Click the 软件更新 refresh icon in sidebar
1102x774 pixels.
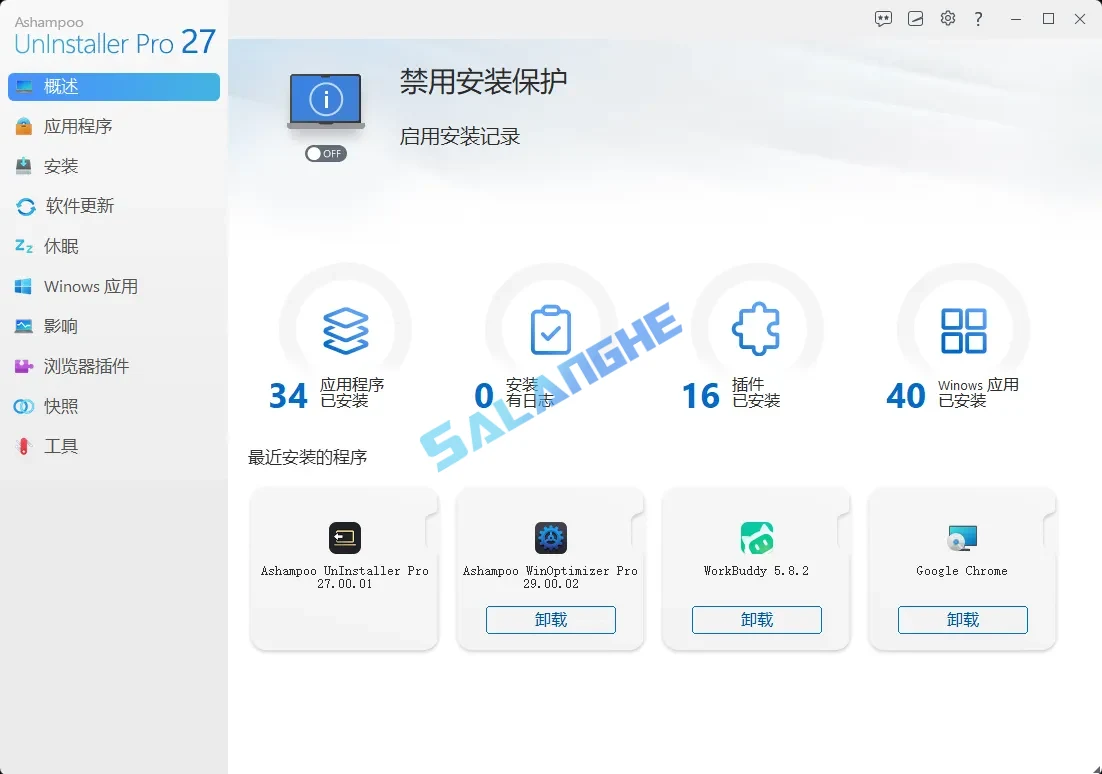tap(25, 207)
